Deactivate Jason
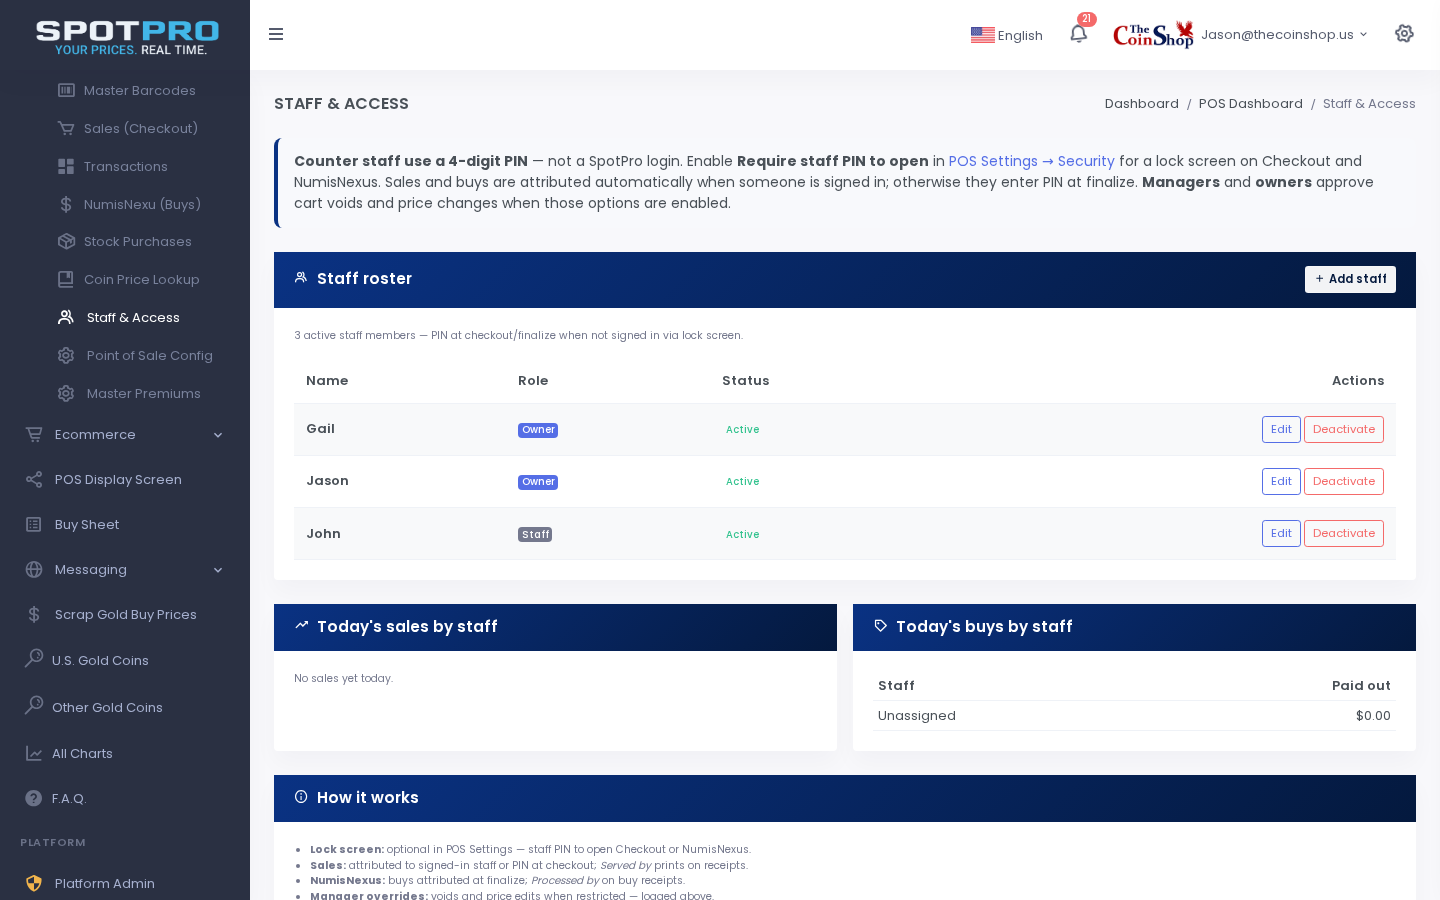The image size is (1440, 900). pyautogui.click(x=1344, y=481)
